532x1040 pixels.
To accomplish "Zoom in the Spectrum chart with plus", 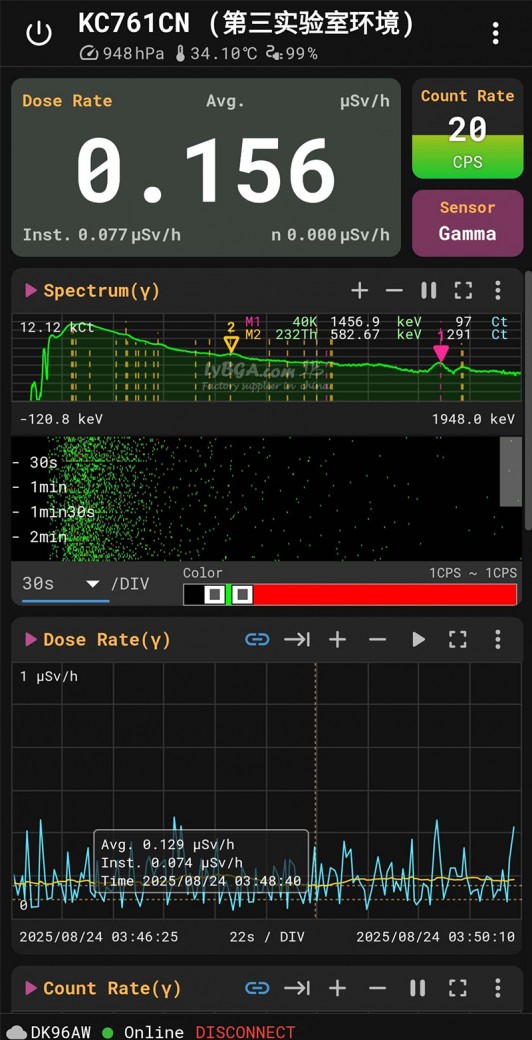I will [359, 290].
